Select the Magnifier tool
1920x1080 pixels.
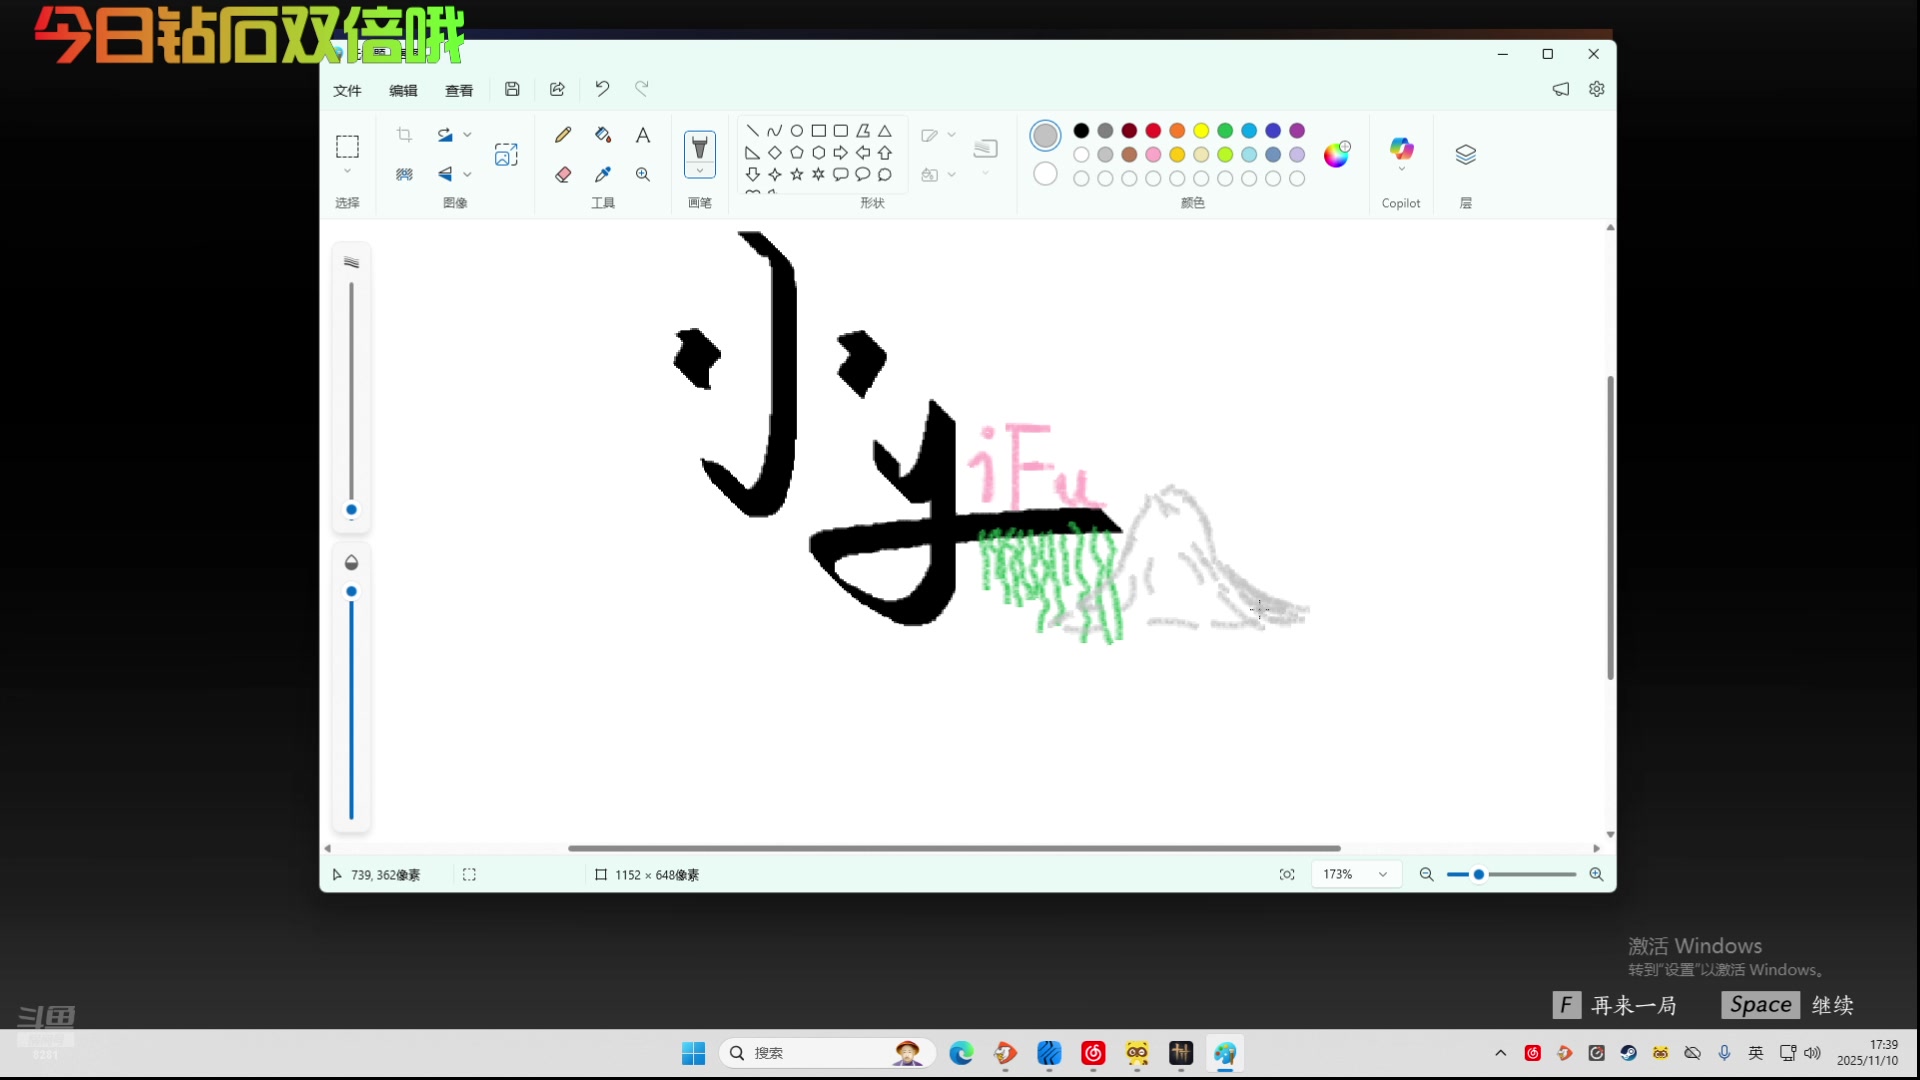tap(643, 175)
